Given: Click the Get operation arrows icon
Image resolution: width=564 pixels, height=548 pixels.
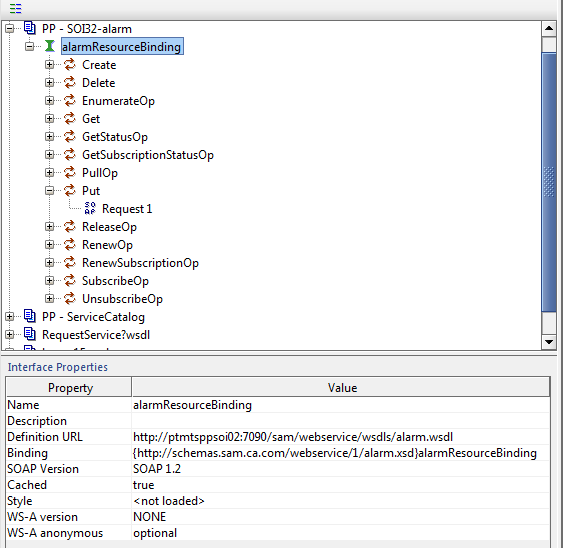Looking at the screenshot, I should click(70, 118).
